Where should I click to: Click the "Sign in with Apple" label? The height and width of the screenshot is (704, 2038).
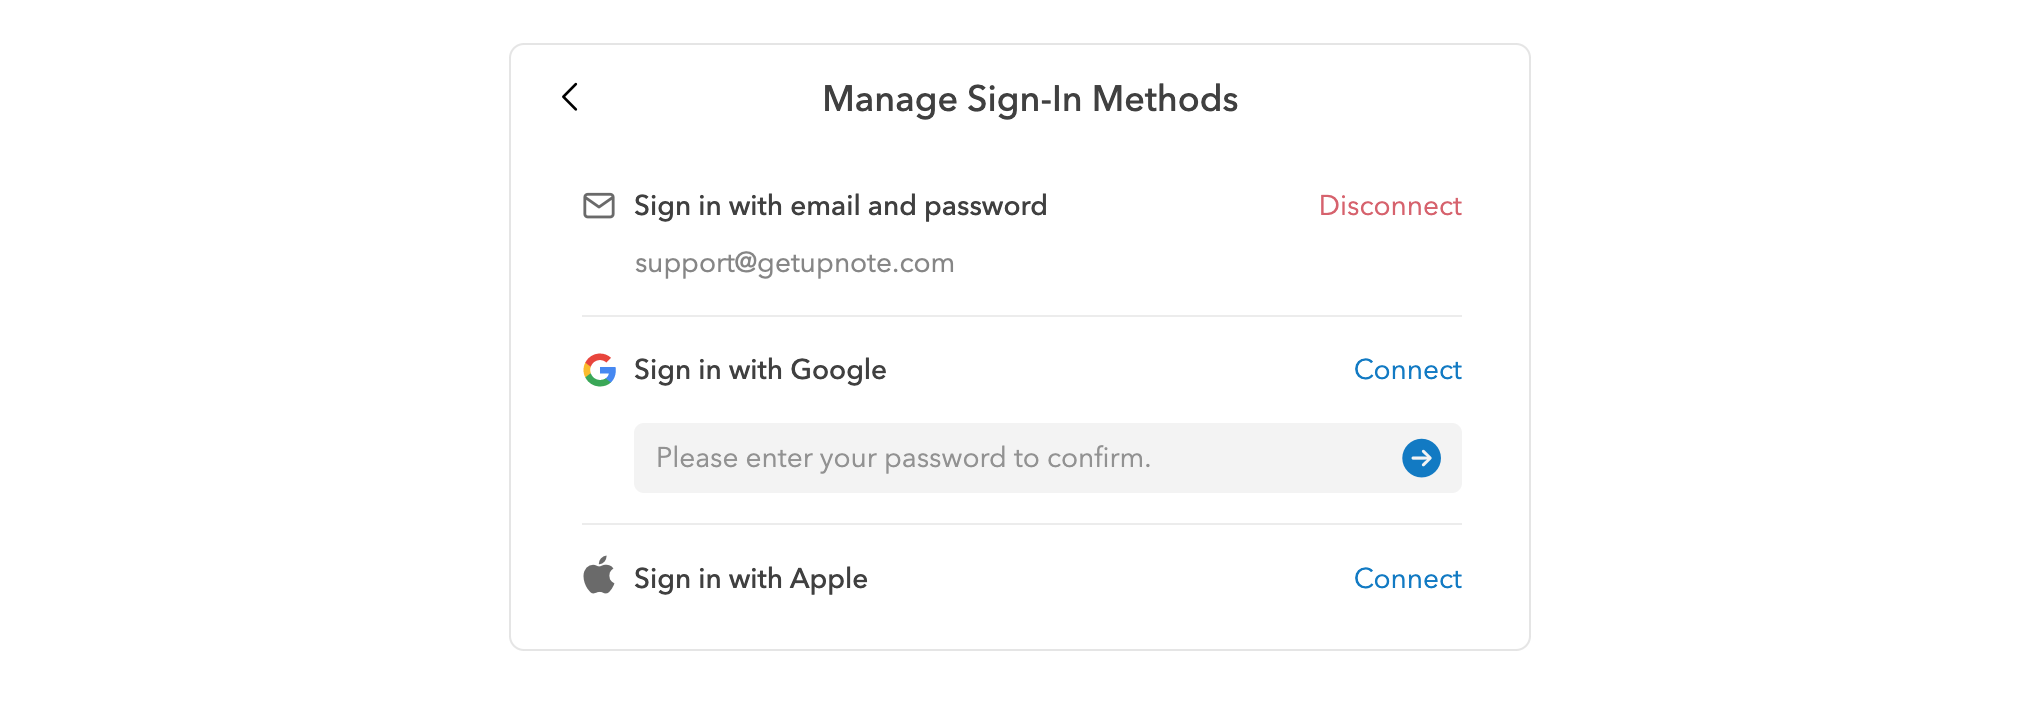750,579
